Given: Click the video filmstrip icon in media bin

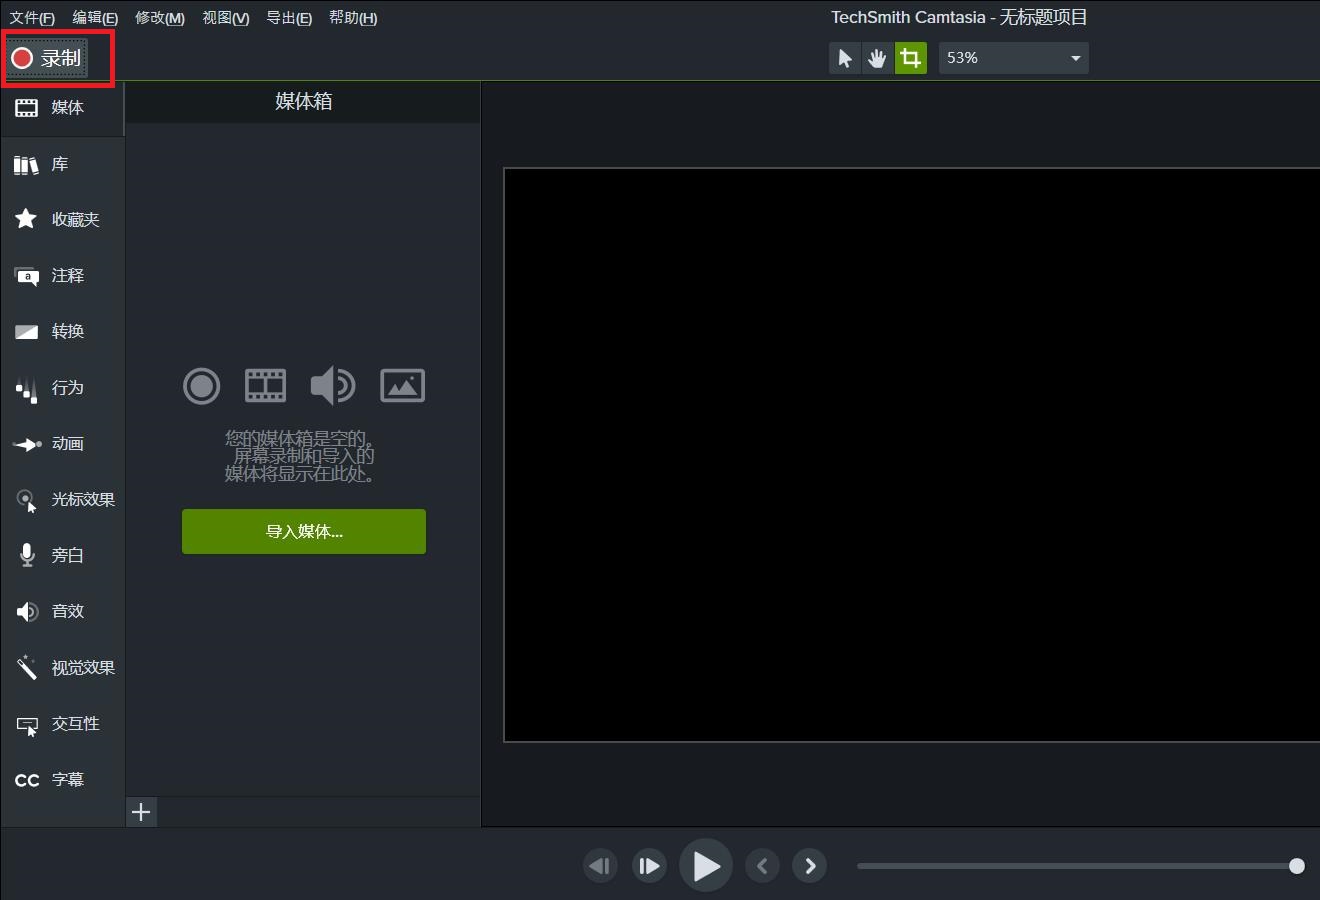Looking at the screenshot, I should [265, 386].
